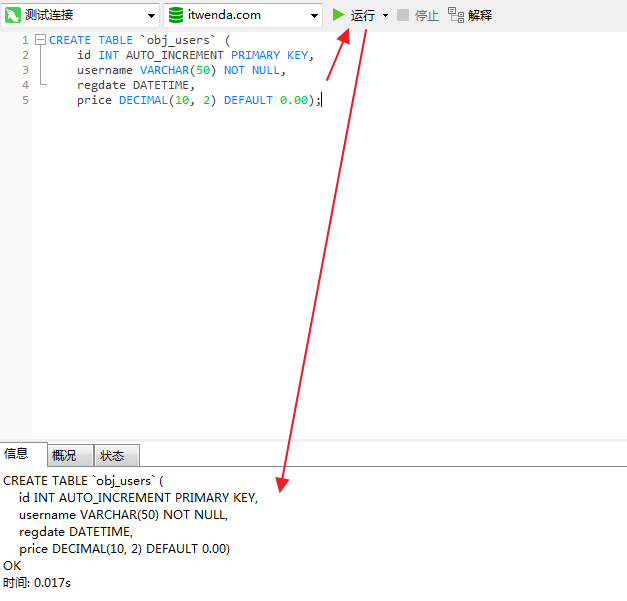The height and width of the screenshot is (601, 627).
Task: Click the green Run play icon
Action: [x=339, y=15]
